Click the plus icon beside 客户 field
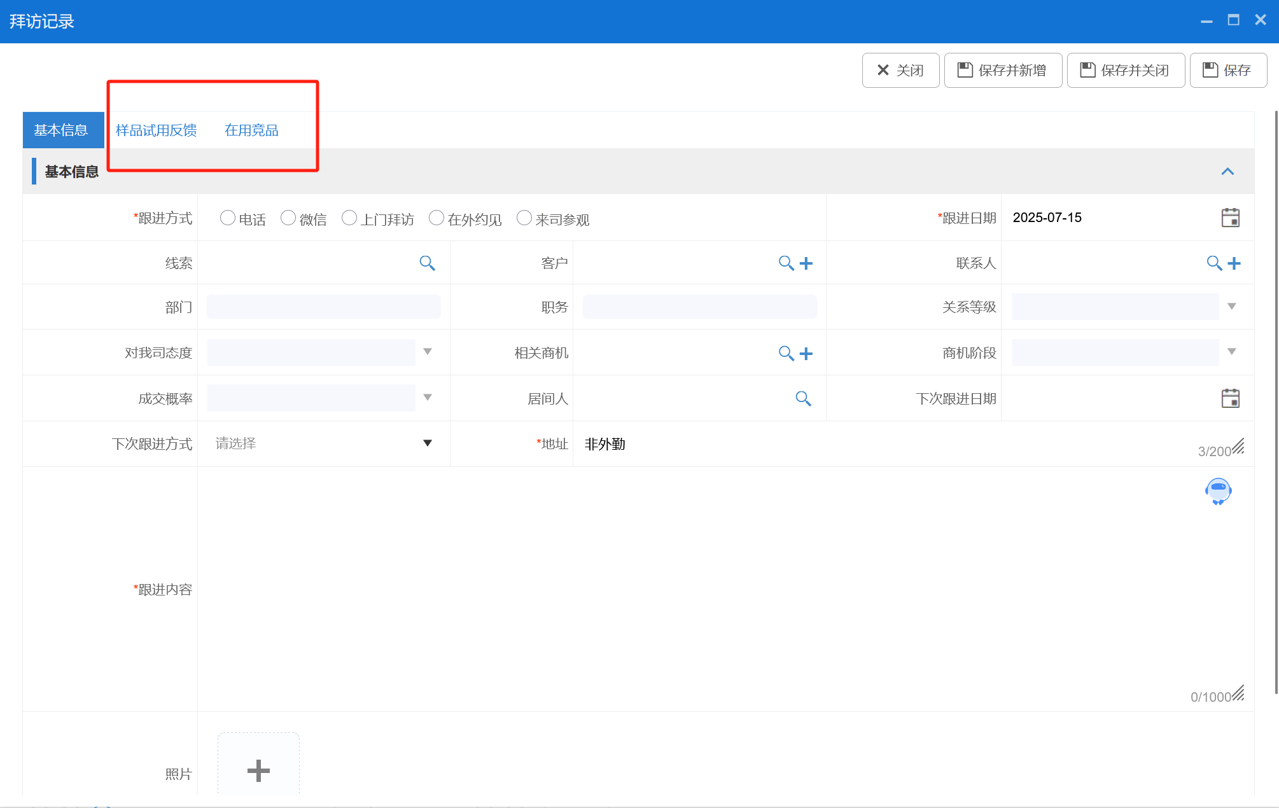Screen dimensions: 1279x808 click(x=806, y=263)
